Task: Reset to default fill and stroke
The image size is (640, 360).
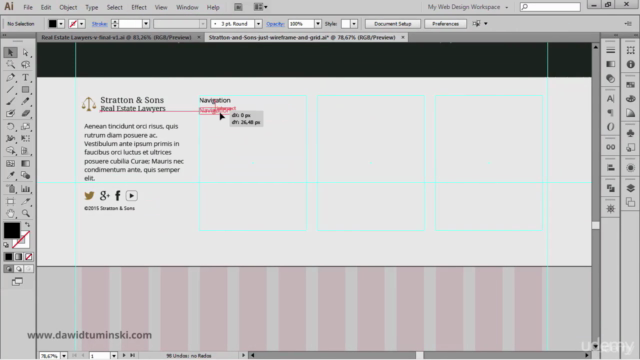Action: (6, 245)
